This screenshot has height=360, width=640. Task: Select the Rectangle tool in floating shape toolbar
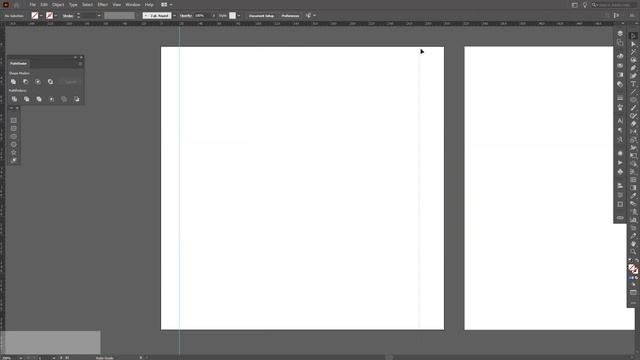[x=13, y=120]
